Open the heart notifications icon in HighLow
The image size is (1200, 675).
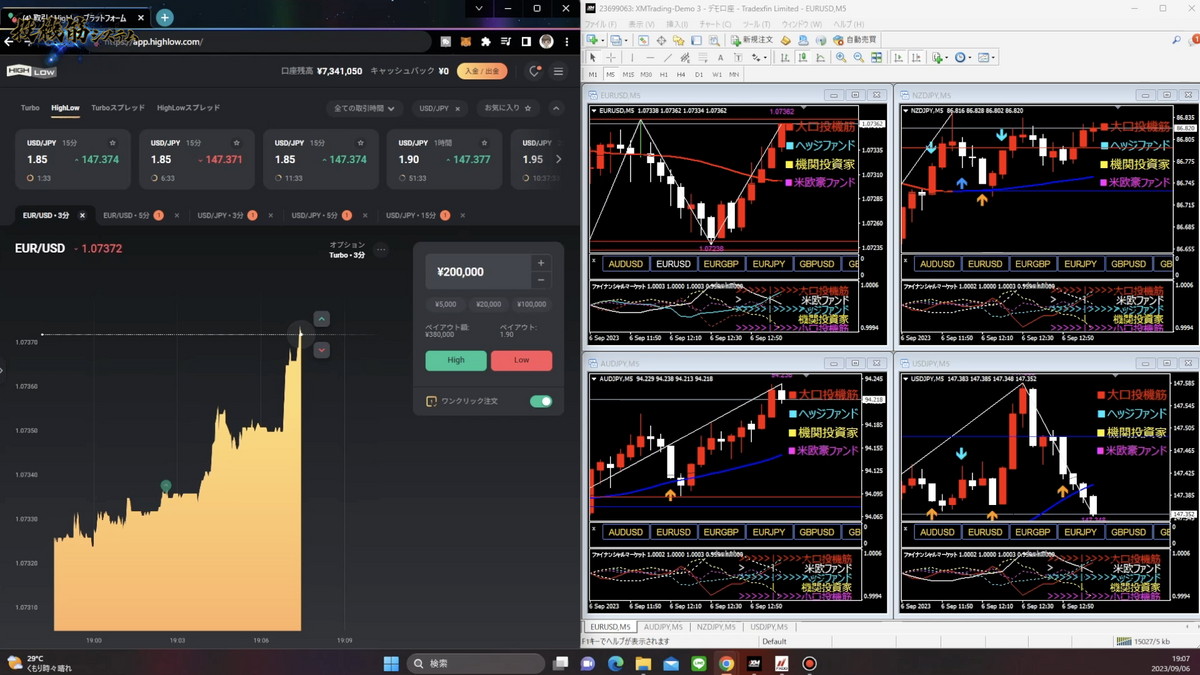(x=535, y=71)
